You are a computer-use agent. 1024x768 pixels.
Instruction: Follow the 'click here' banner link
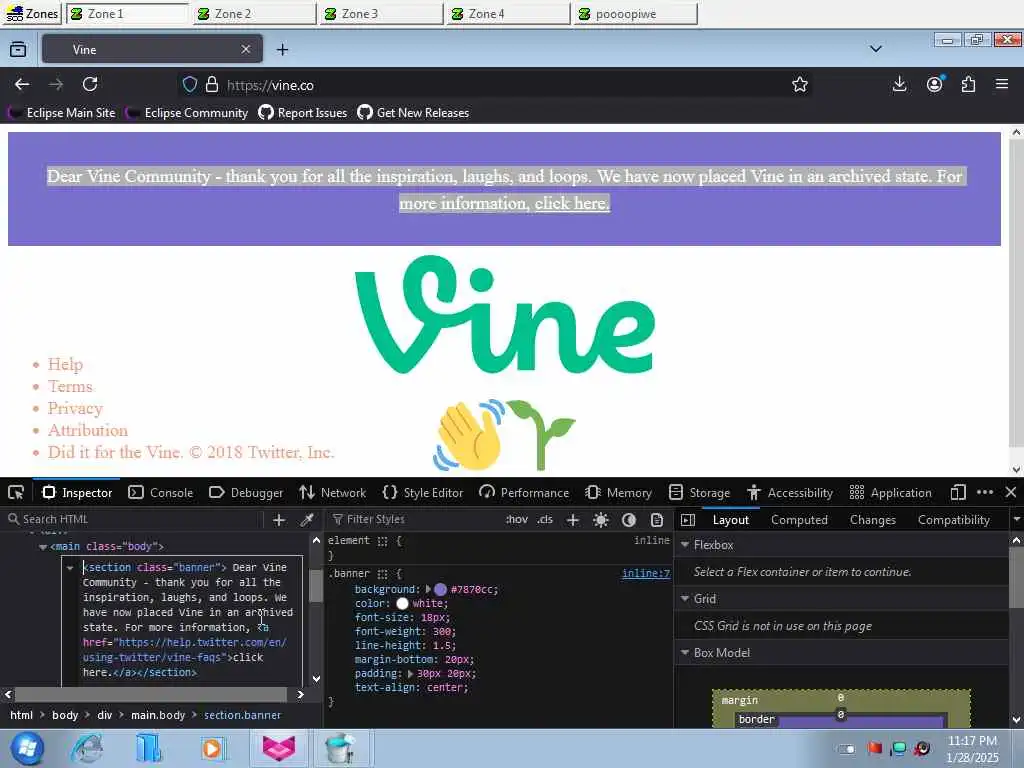click(x=572, y=204)
